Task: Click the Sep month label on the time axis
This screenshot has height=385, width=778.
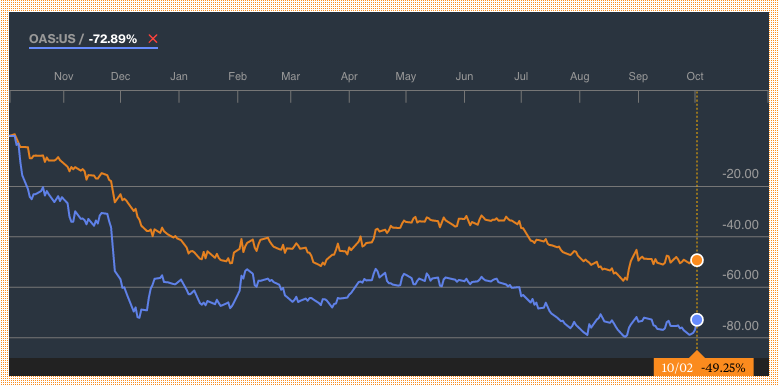Action: [x=638, y=76]
